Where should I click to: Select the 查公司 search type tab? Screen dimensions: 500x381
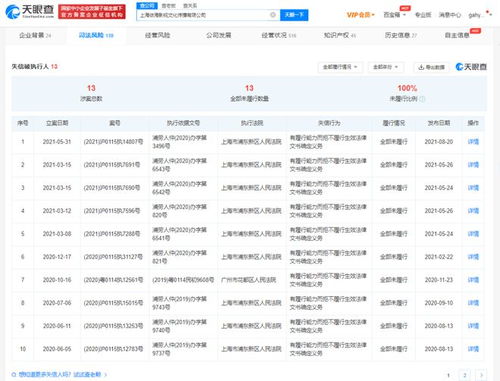pyautogui.click(x=147, y=5)
